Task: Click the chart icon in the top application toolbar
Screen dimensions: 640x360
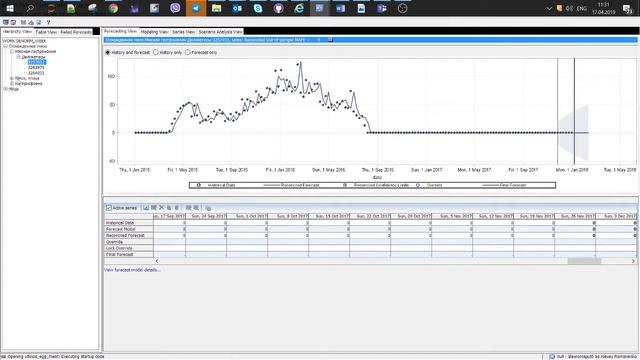Action: tap(31, 22)
